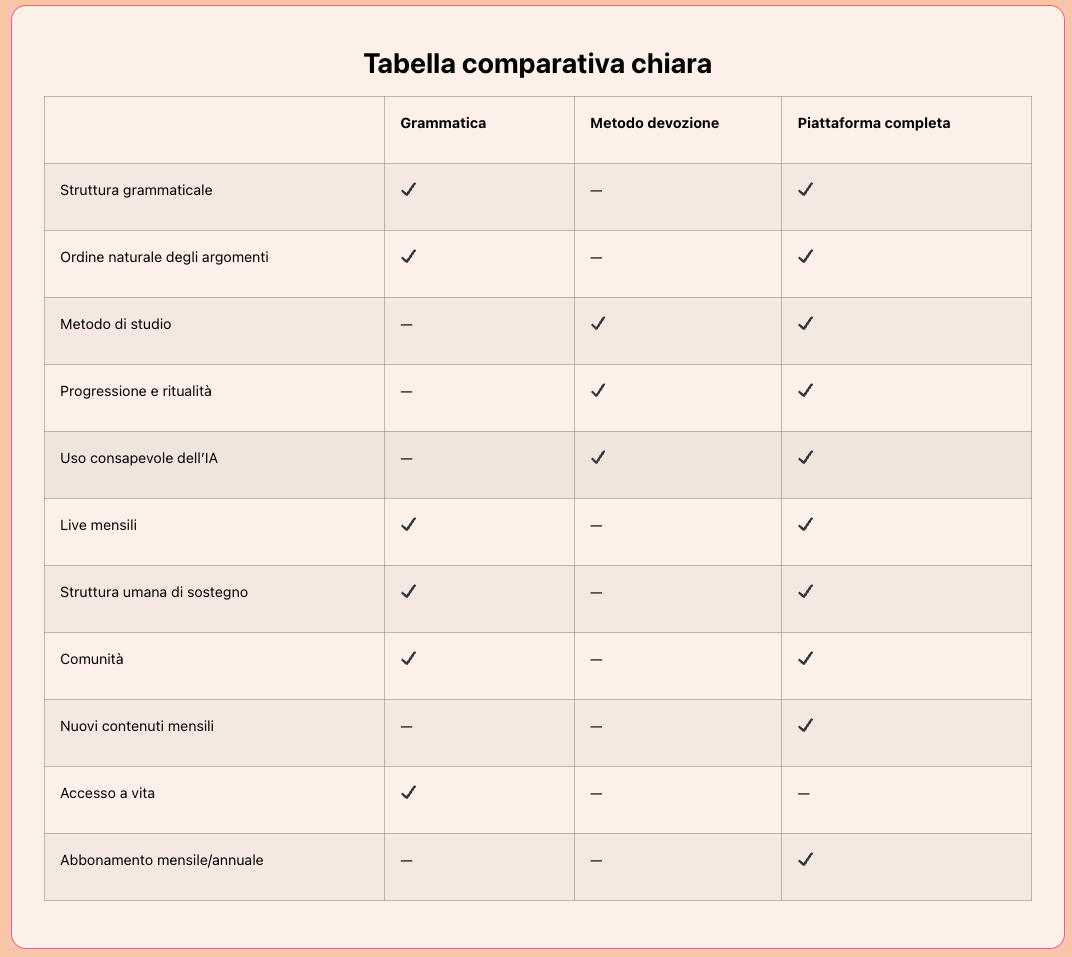Click the Struttura umana di sostegno row label
This screenshot has height=957, width=1072.
pos(154,592)
